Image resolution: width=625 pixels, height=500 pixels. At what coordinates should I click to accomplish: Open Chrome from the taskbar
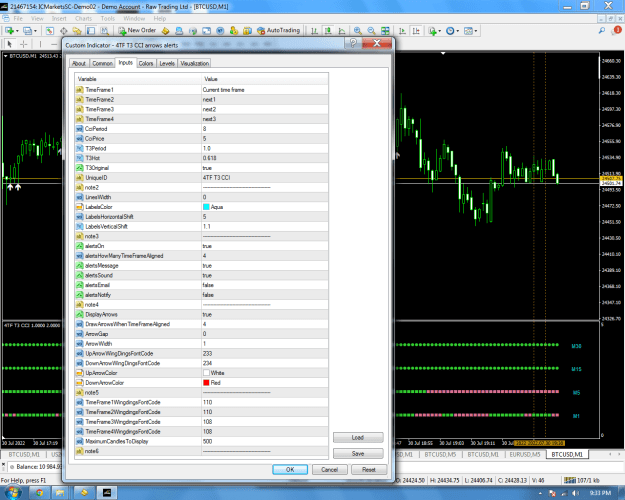click(39, 493)
